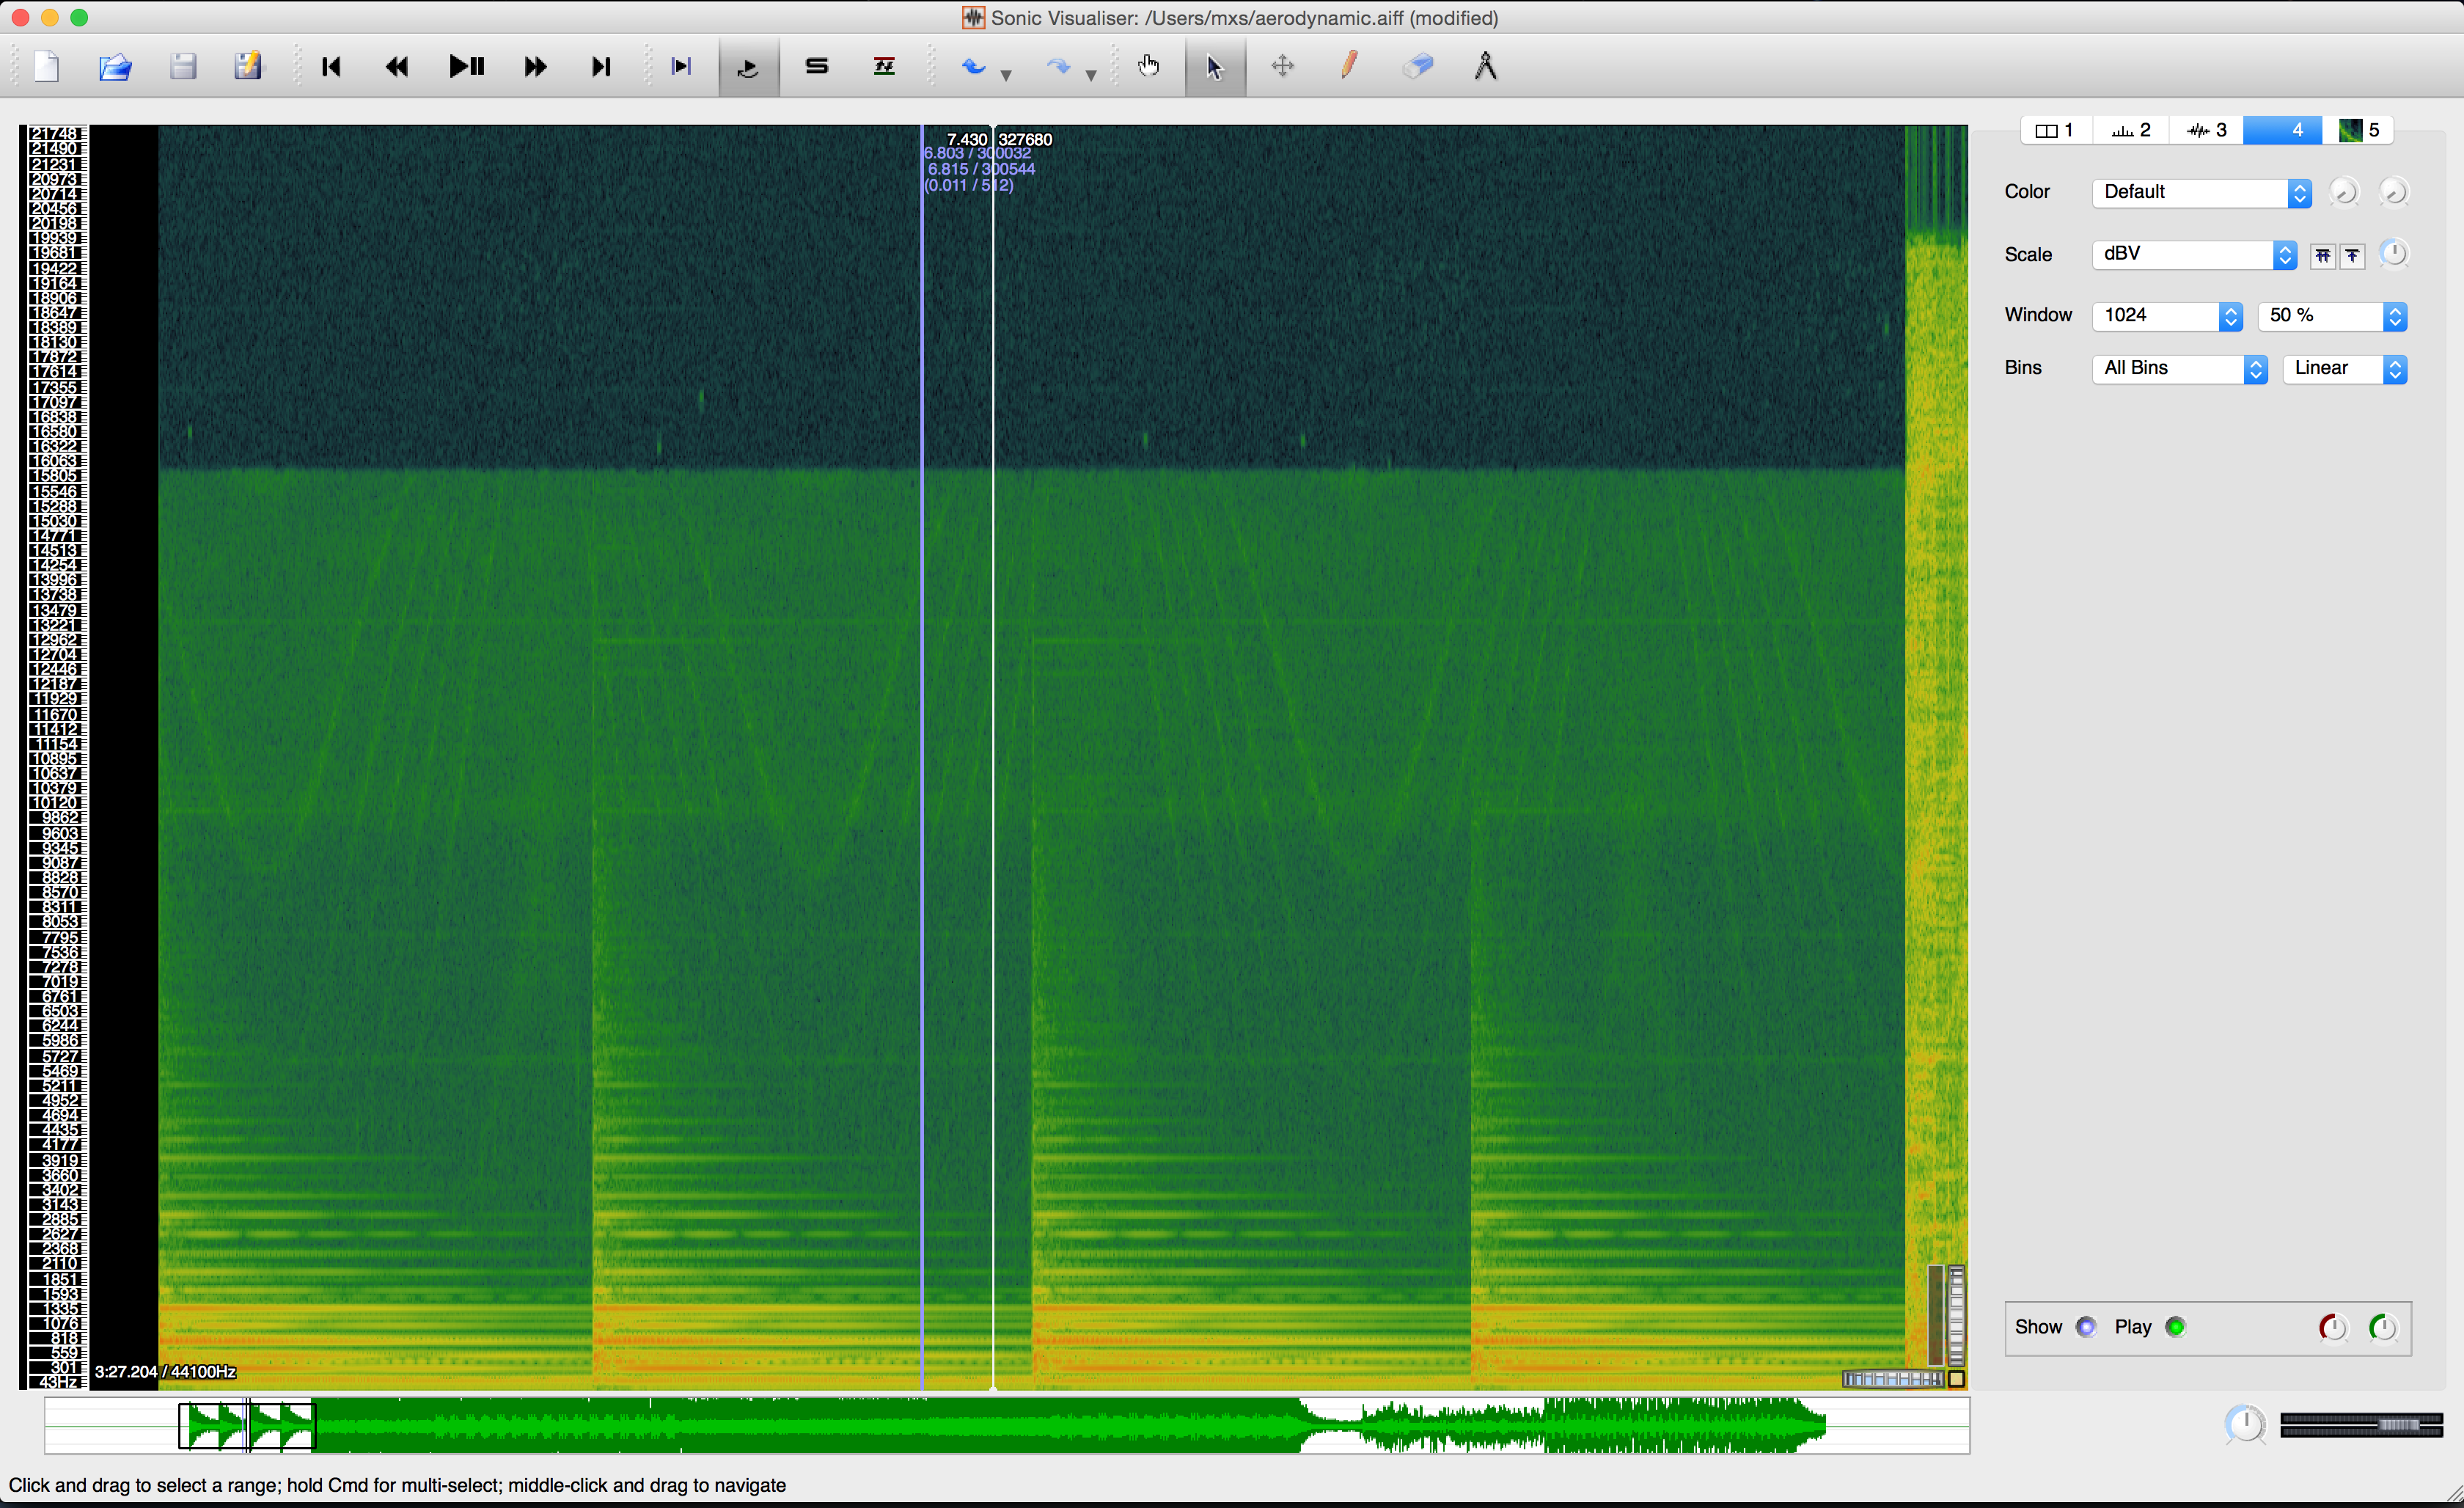The image size is (2464, 1508).
Task: Jump to the end of the audio
Action: click(601, 67)
